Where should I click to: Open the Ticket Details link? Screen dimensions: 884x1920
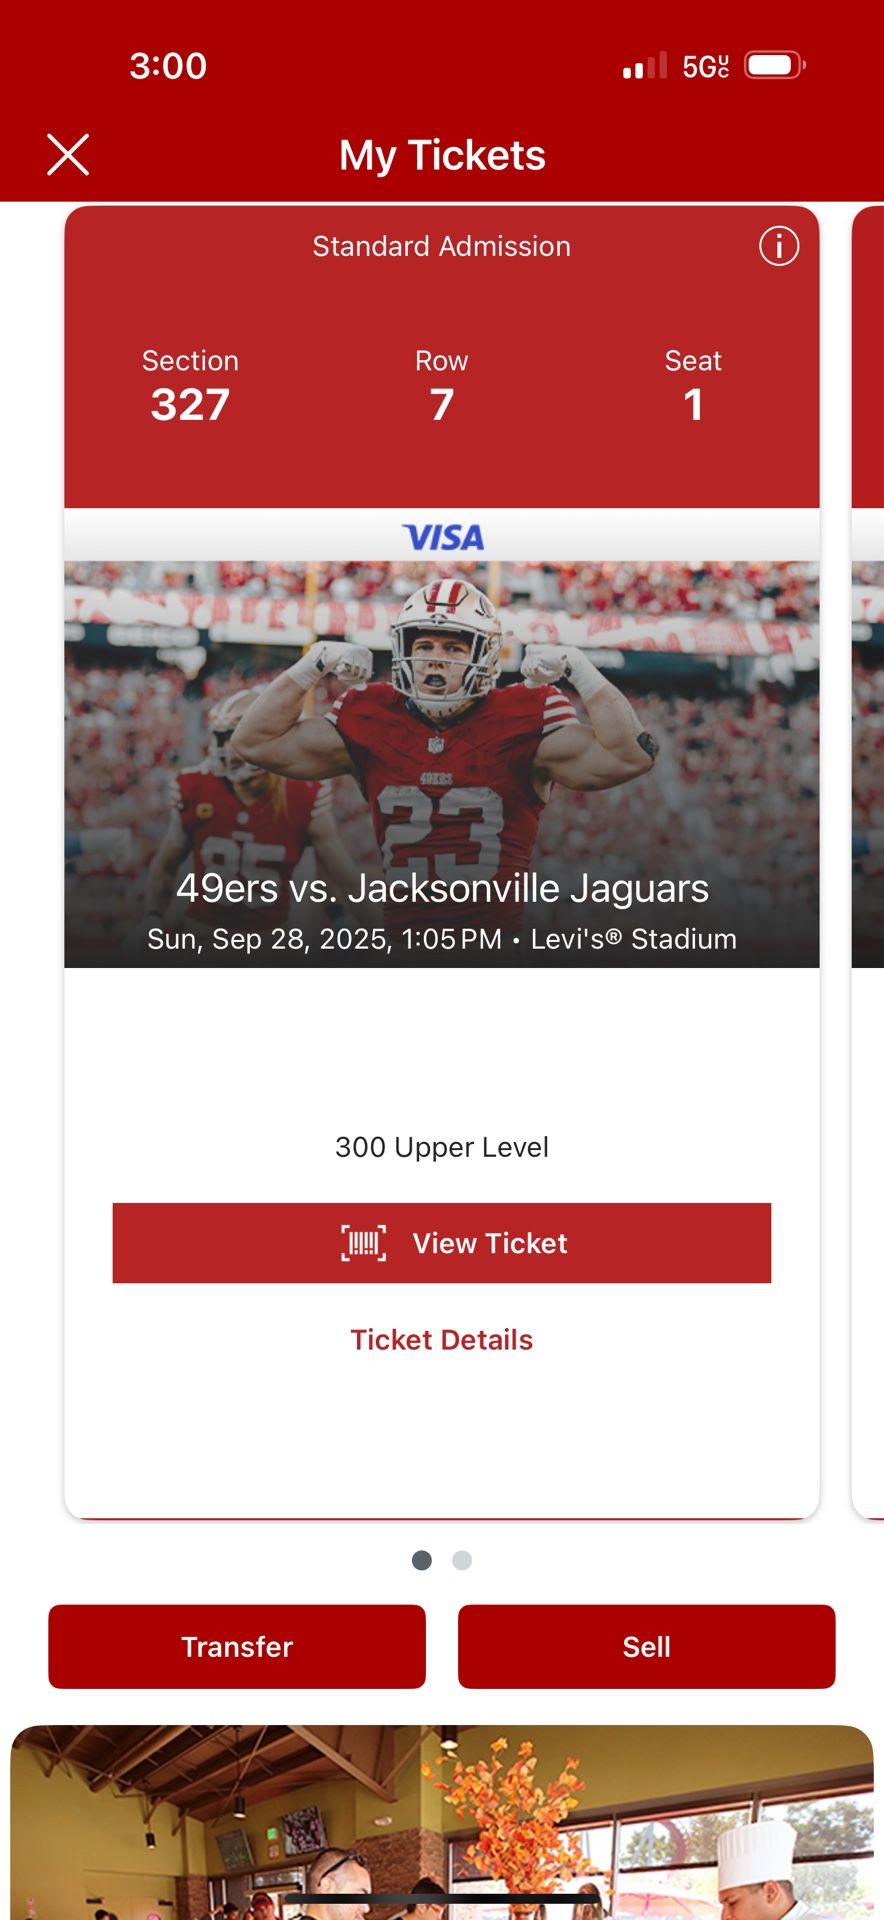coord(442,1340)
